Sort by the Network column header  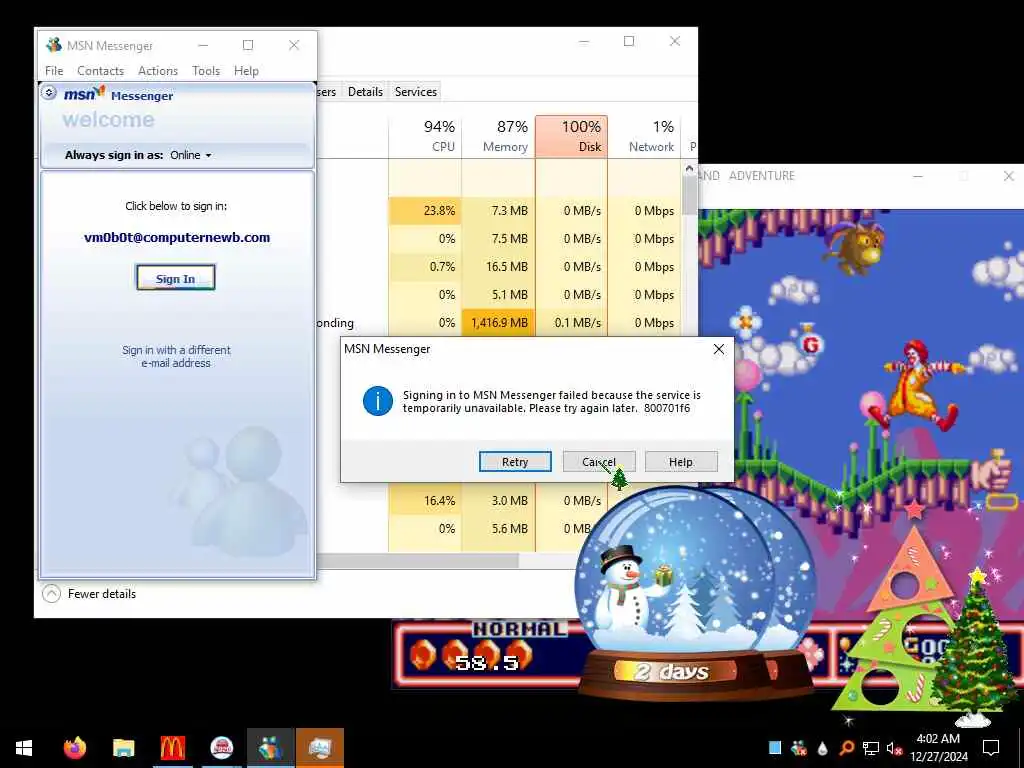click(644, 136)
